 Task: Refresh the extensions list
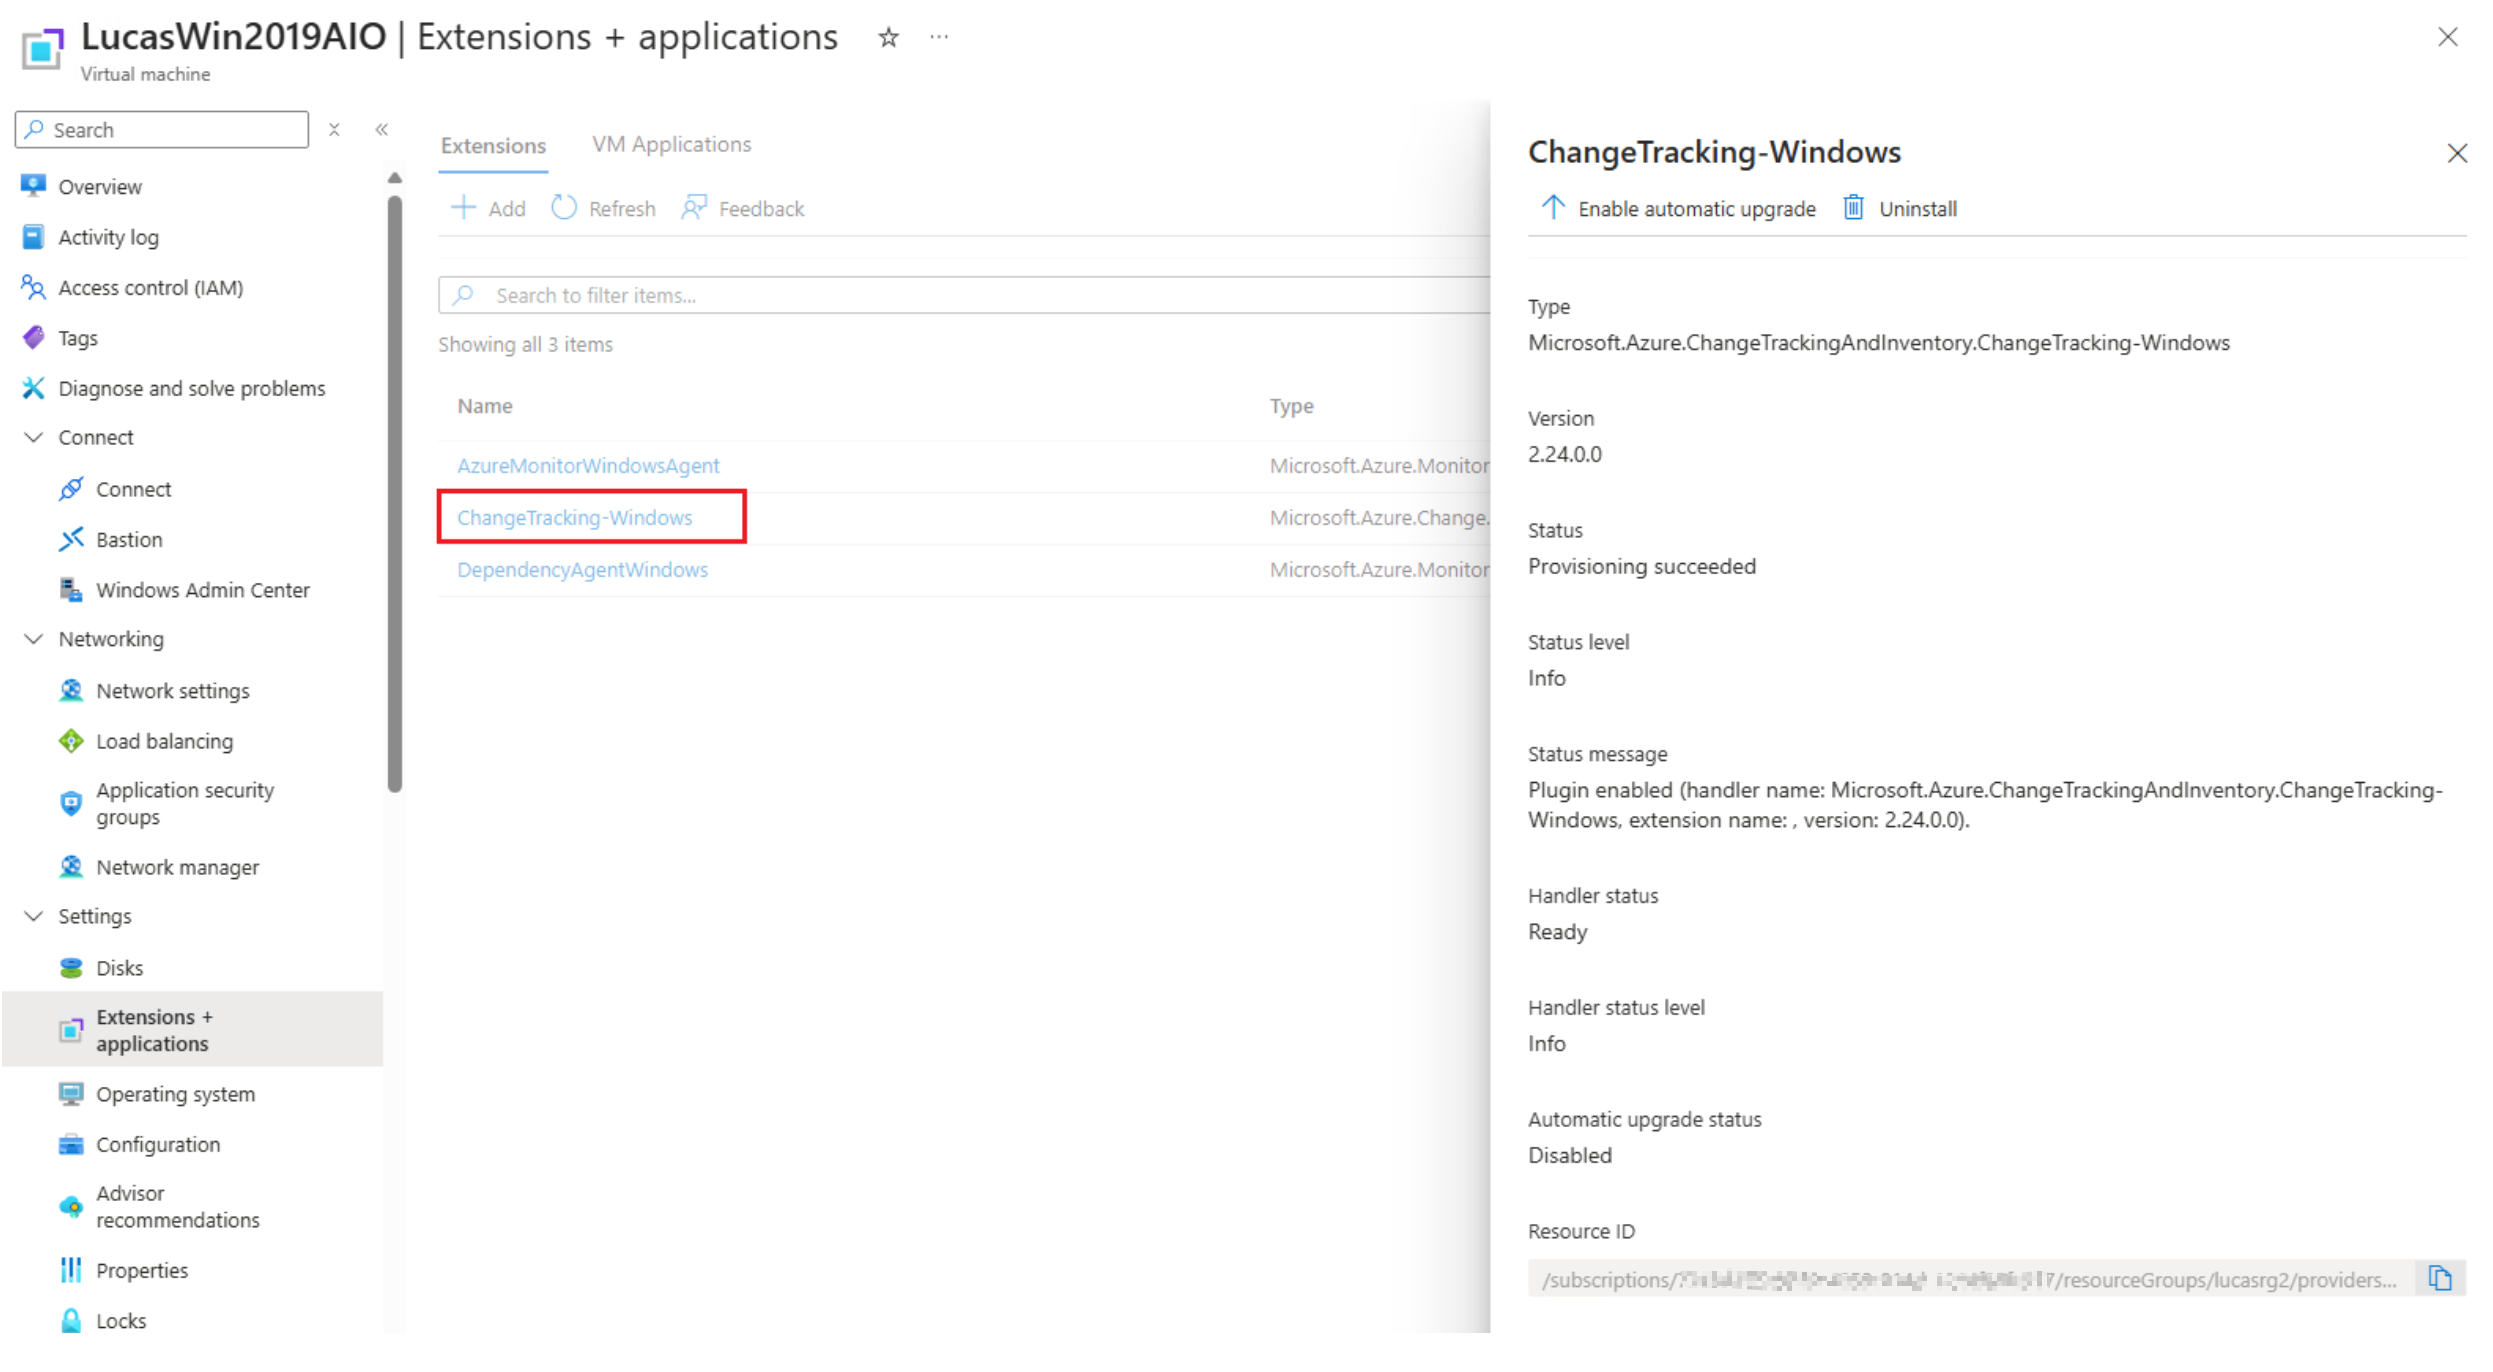[x=604, y=209]
